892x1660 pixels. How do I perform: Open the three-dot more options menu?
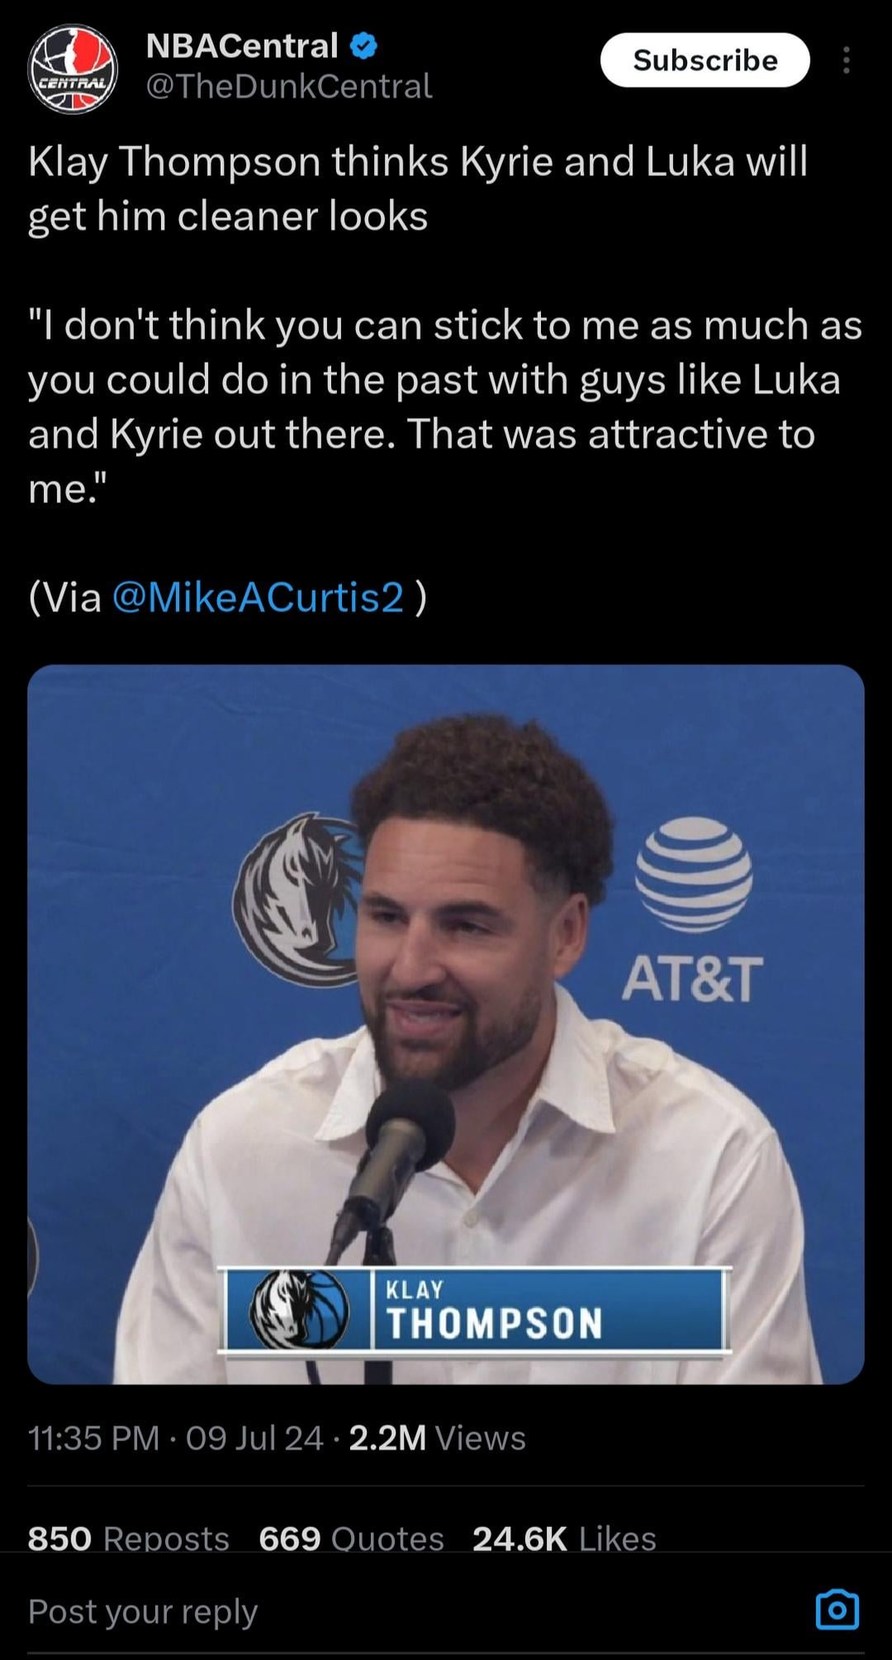[846, 61]
